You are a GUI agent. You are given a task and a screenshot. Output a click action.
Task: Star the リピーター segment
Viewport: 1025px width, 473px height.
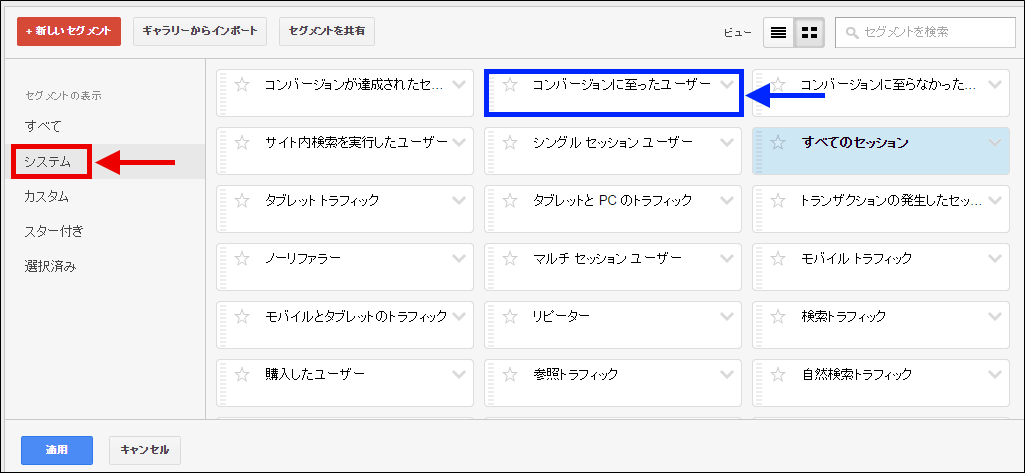click(510, 317)
